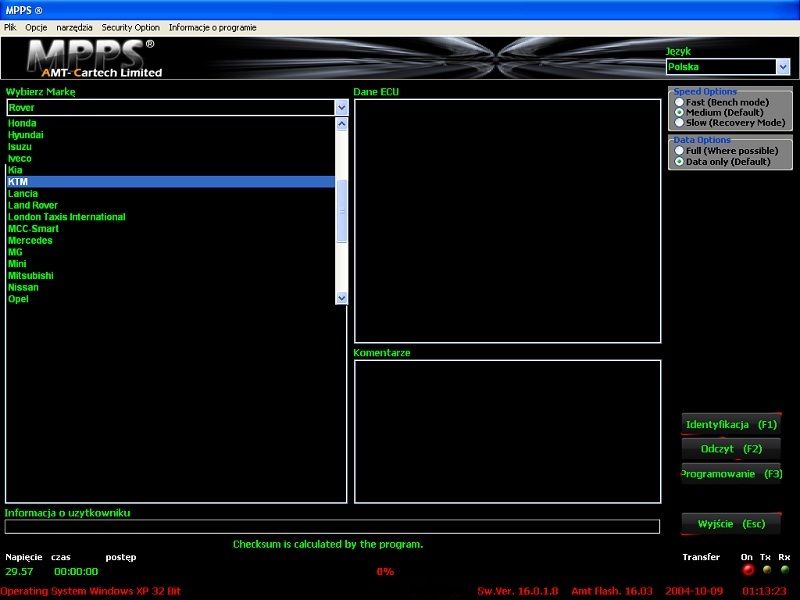Open the Wybierz Markę brand dropdown
Screen dimensions: 800x600
[341, 107]
